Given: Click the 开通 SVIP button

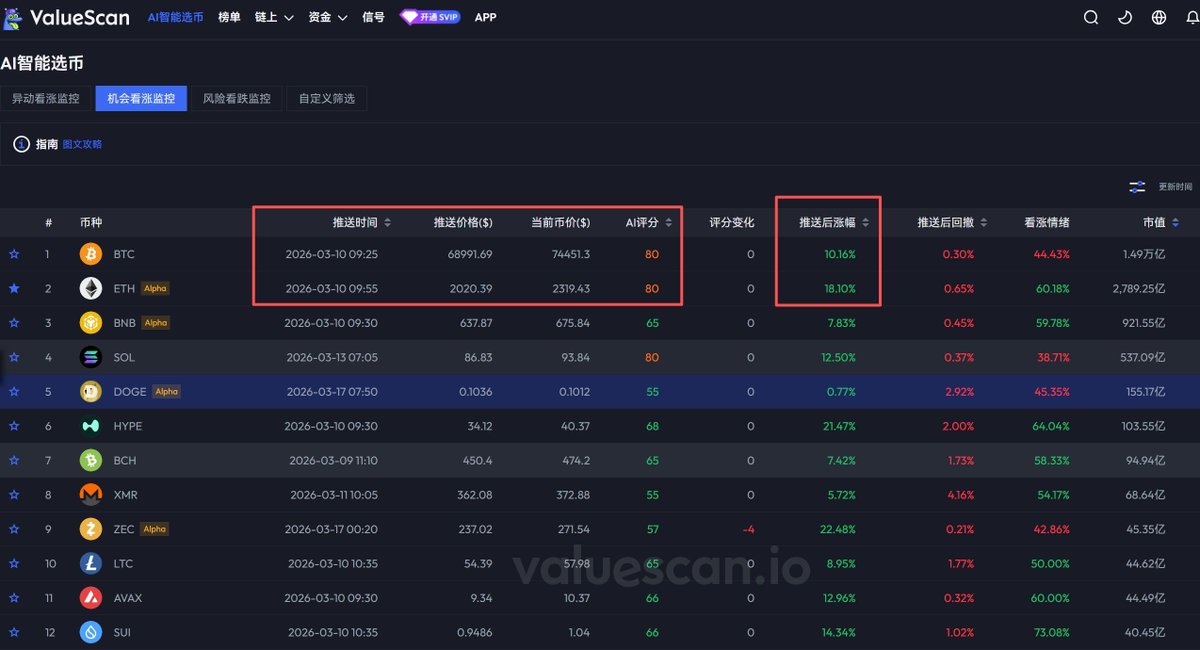Looking at the screenshot, I should click(x=430, y=18).
